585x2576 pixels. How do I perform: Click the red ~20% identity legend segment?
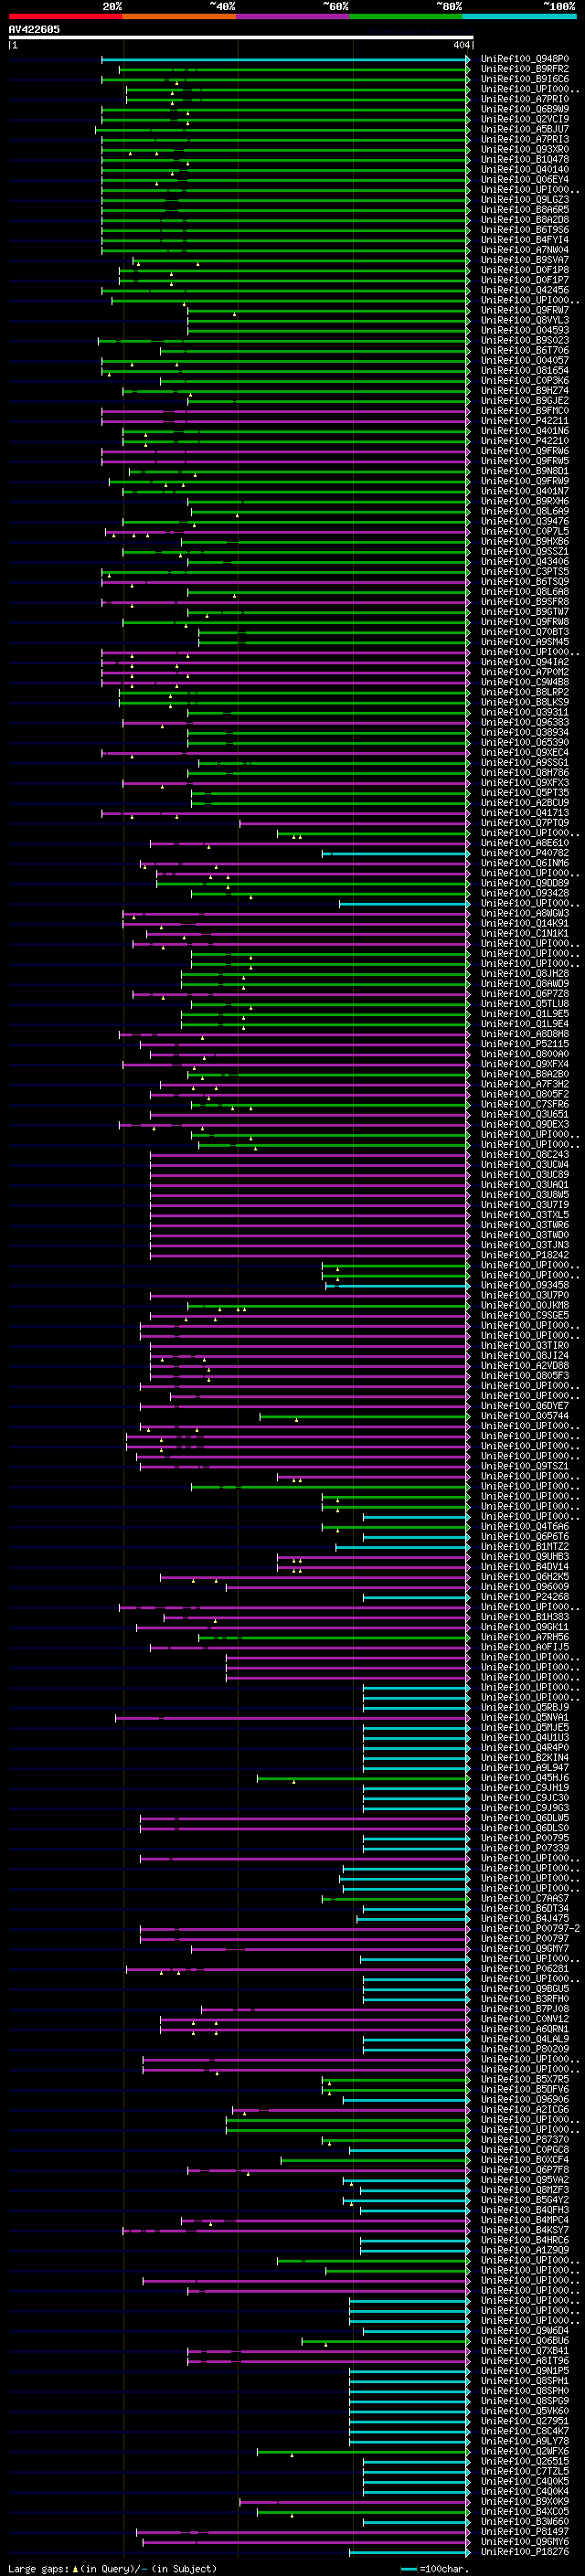(65, 16)
